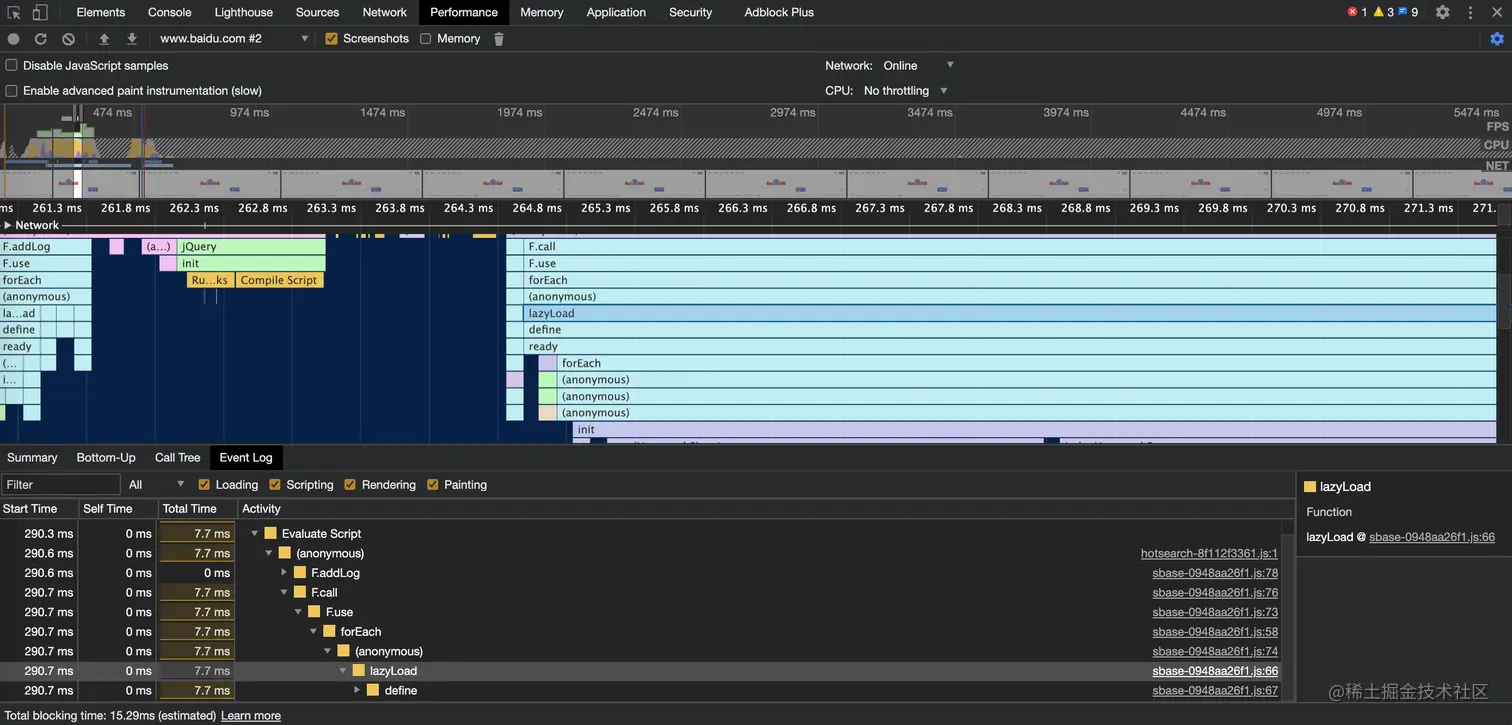Open the CPU No throttling dropdown
This screenshot has height=725, width=1512.
(x=905, y=91)
